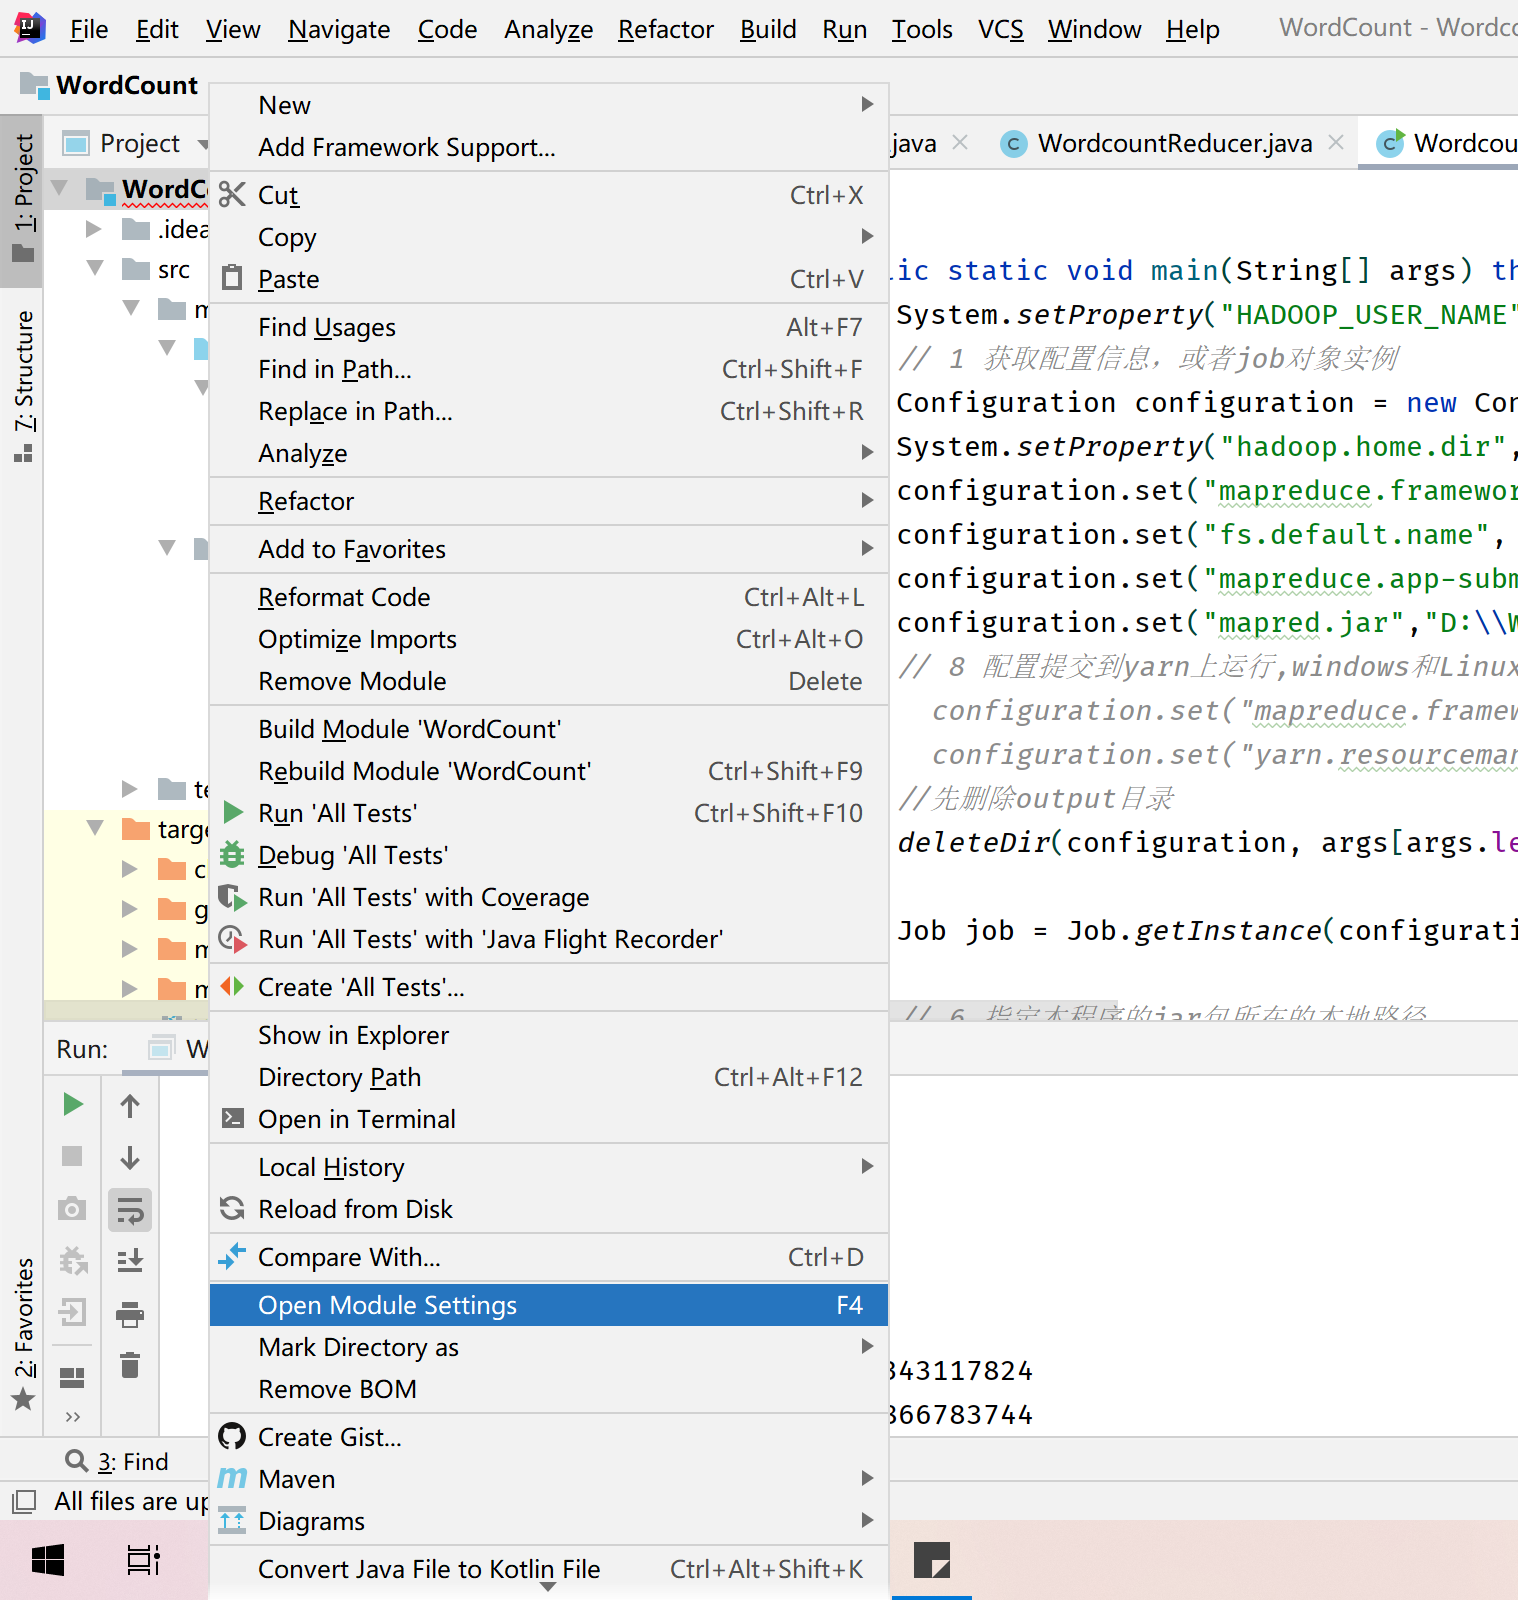Click the Run with Coverage shield icon

[x=232, y=896]
